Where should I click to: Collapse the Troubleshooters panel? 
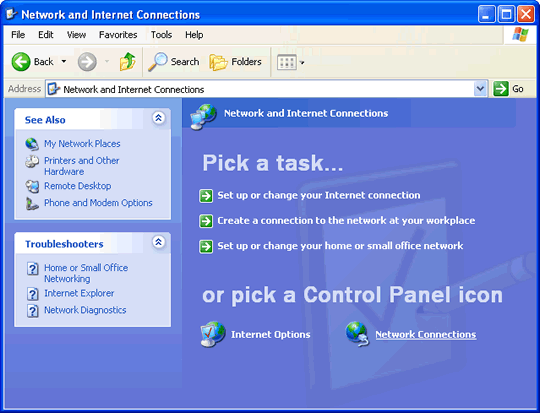coord(158,242)
